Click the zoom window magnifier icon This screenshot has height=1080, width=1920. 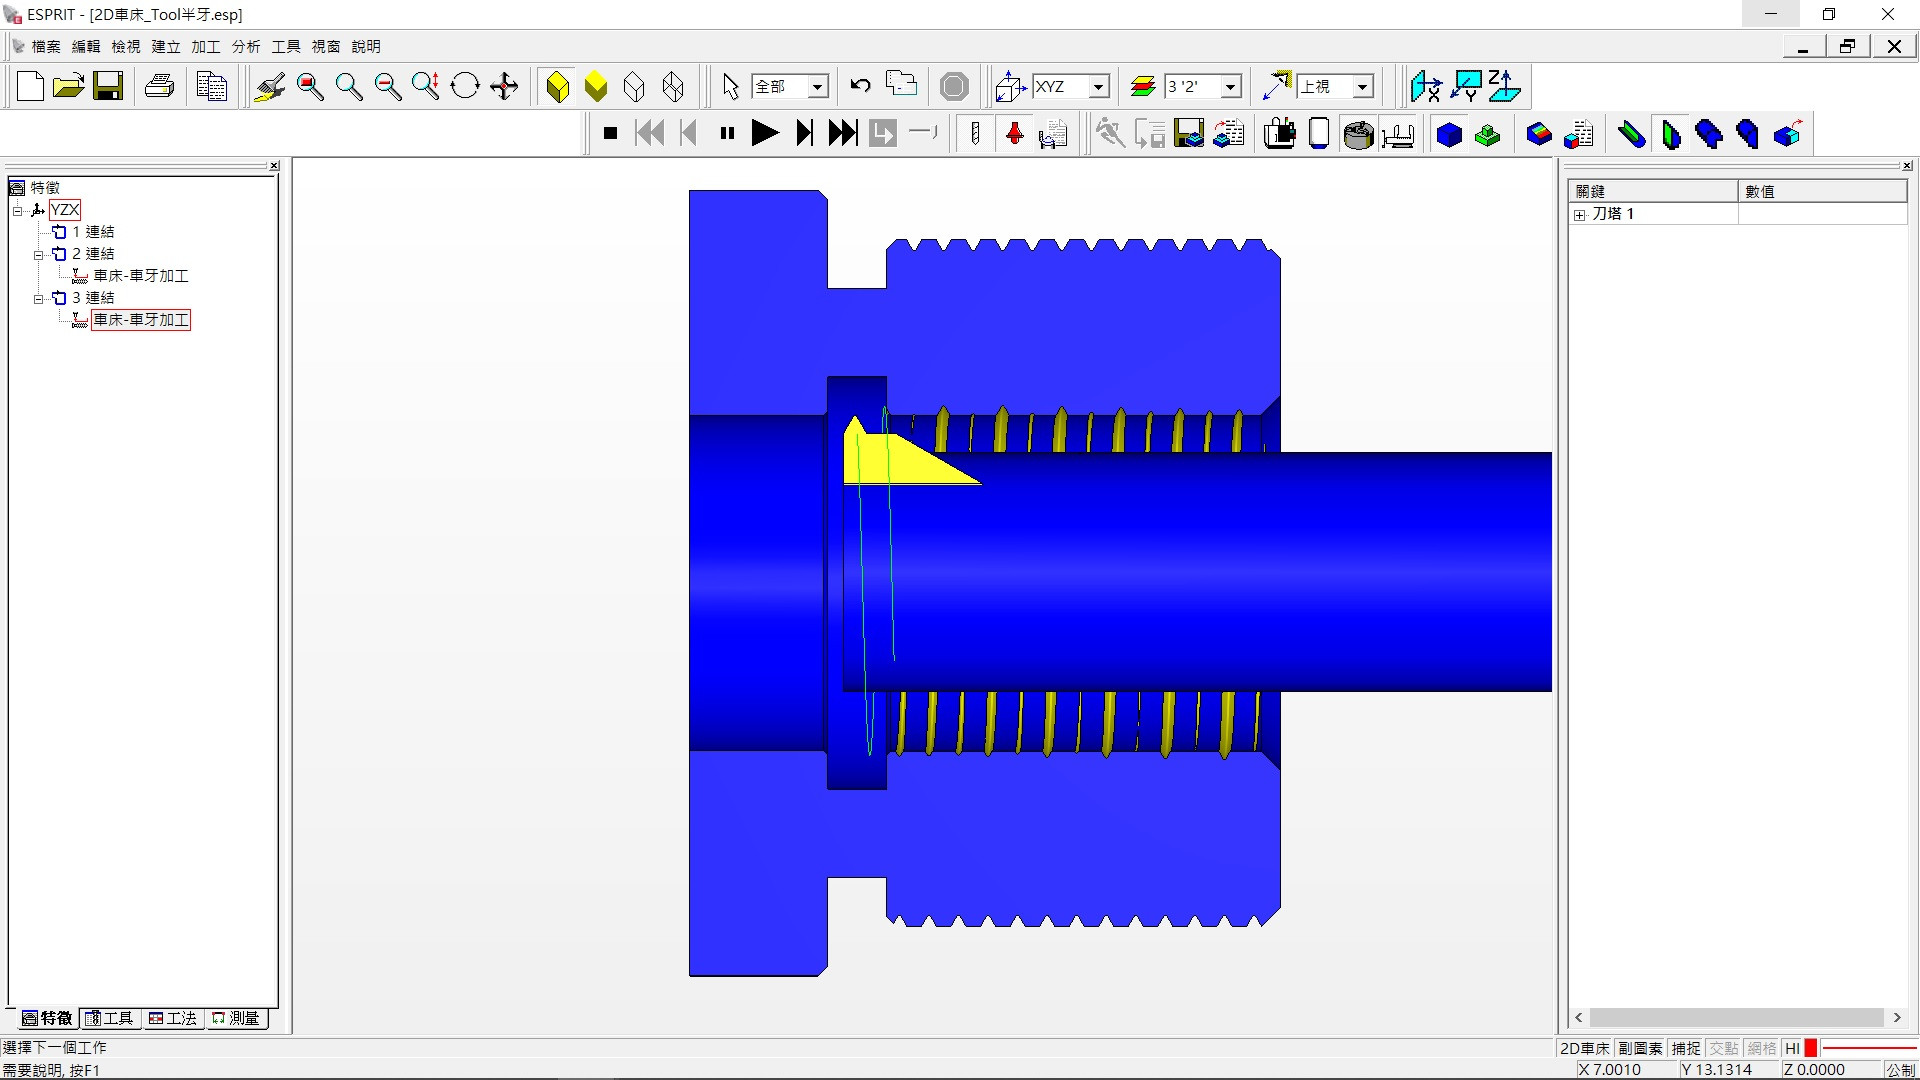click(x=310, y=87)
